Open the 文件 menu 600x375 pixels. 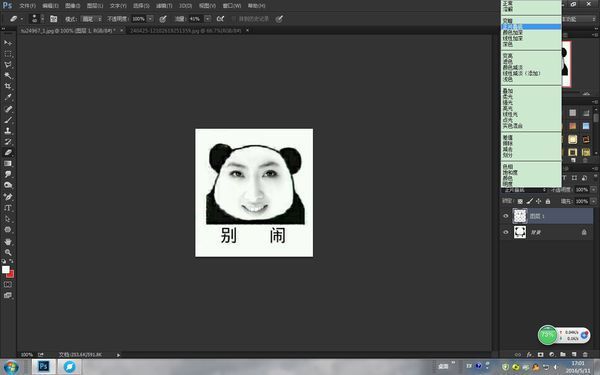tap(27, 6)
